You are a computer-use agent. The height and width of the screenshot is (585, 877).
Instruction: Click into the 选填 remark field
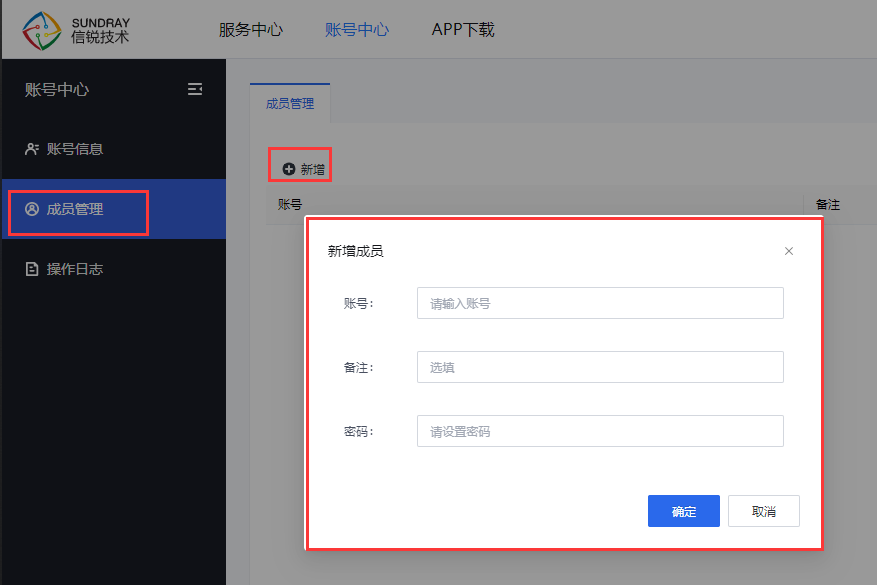tap(600, 367)
